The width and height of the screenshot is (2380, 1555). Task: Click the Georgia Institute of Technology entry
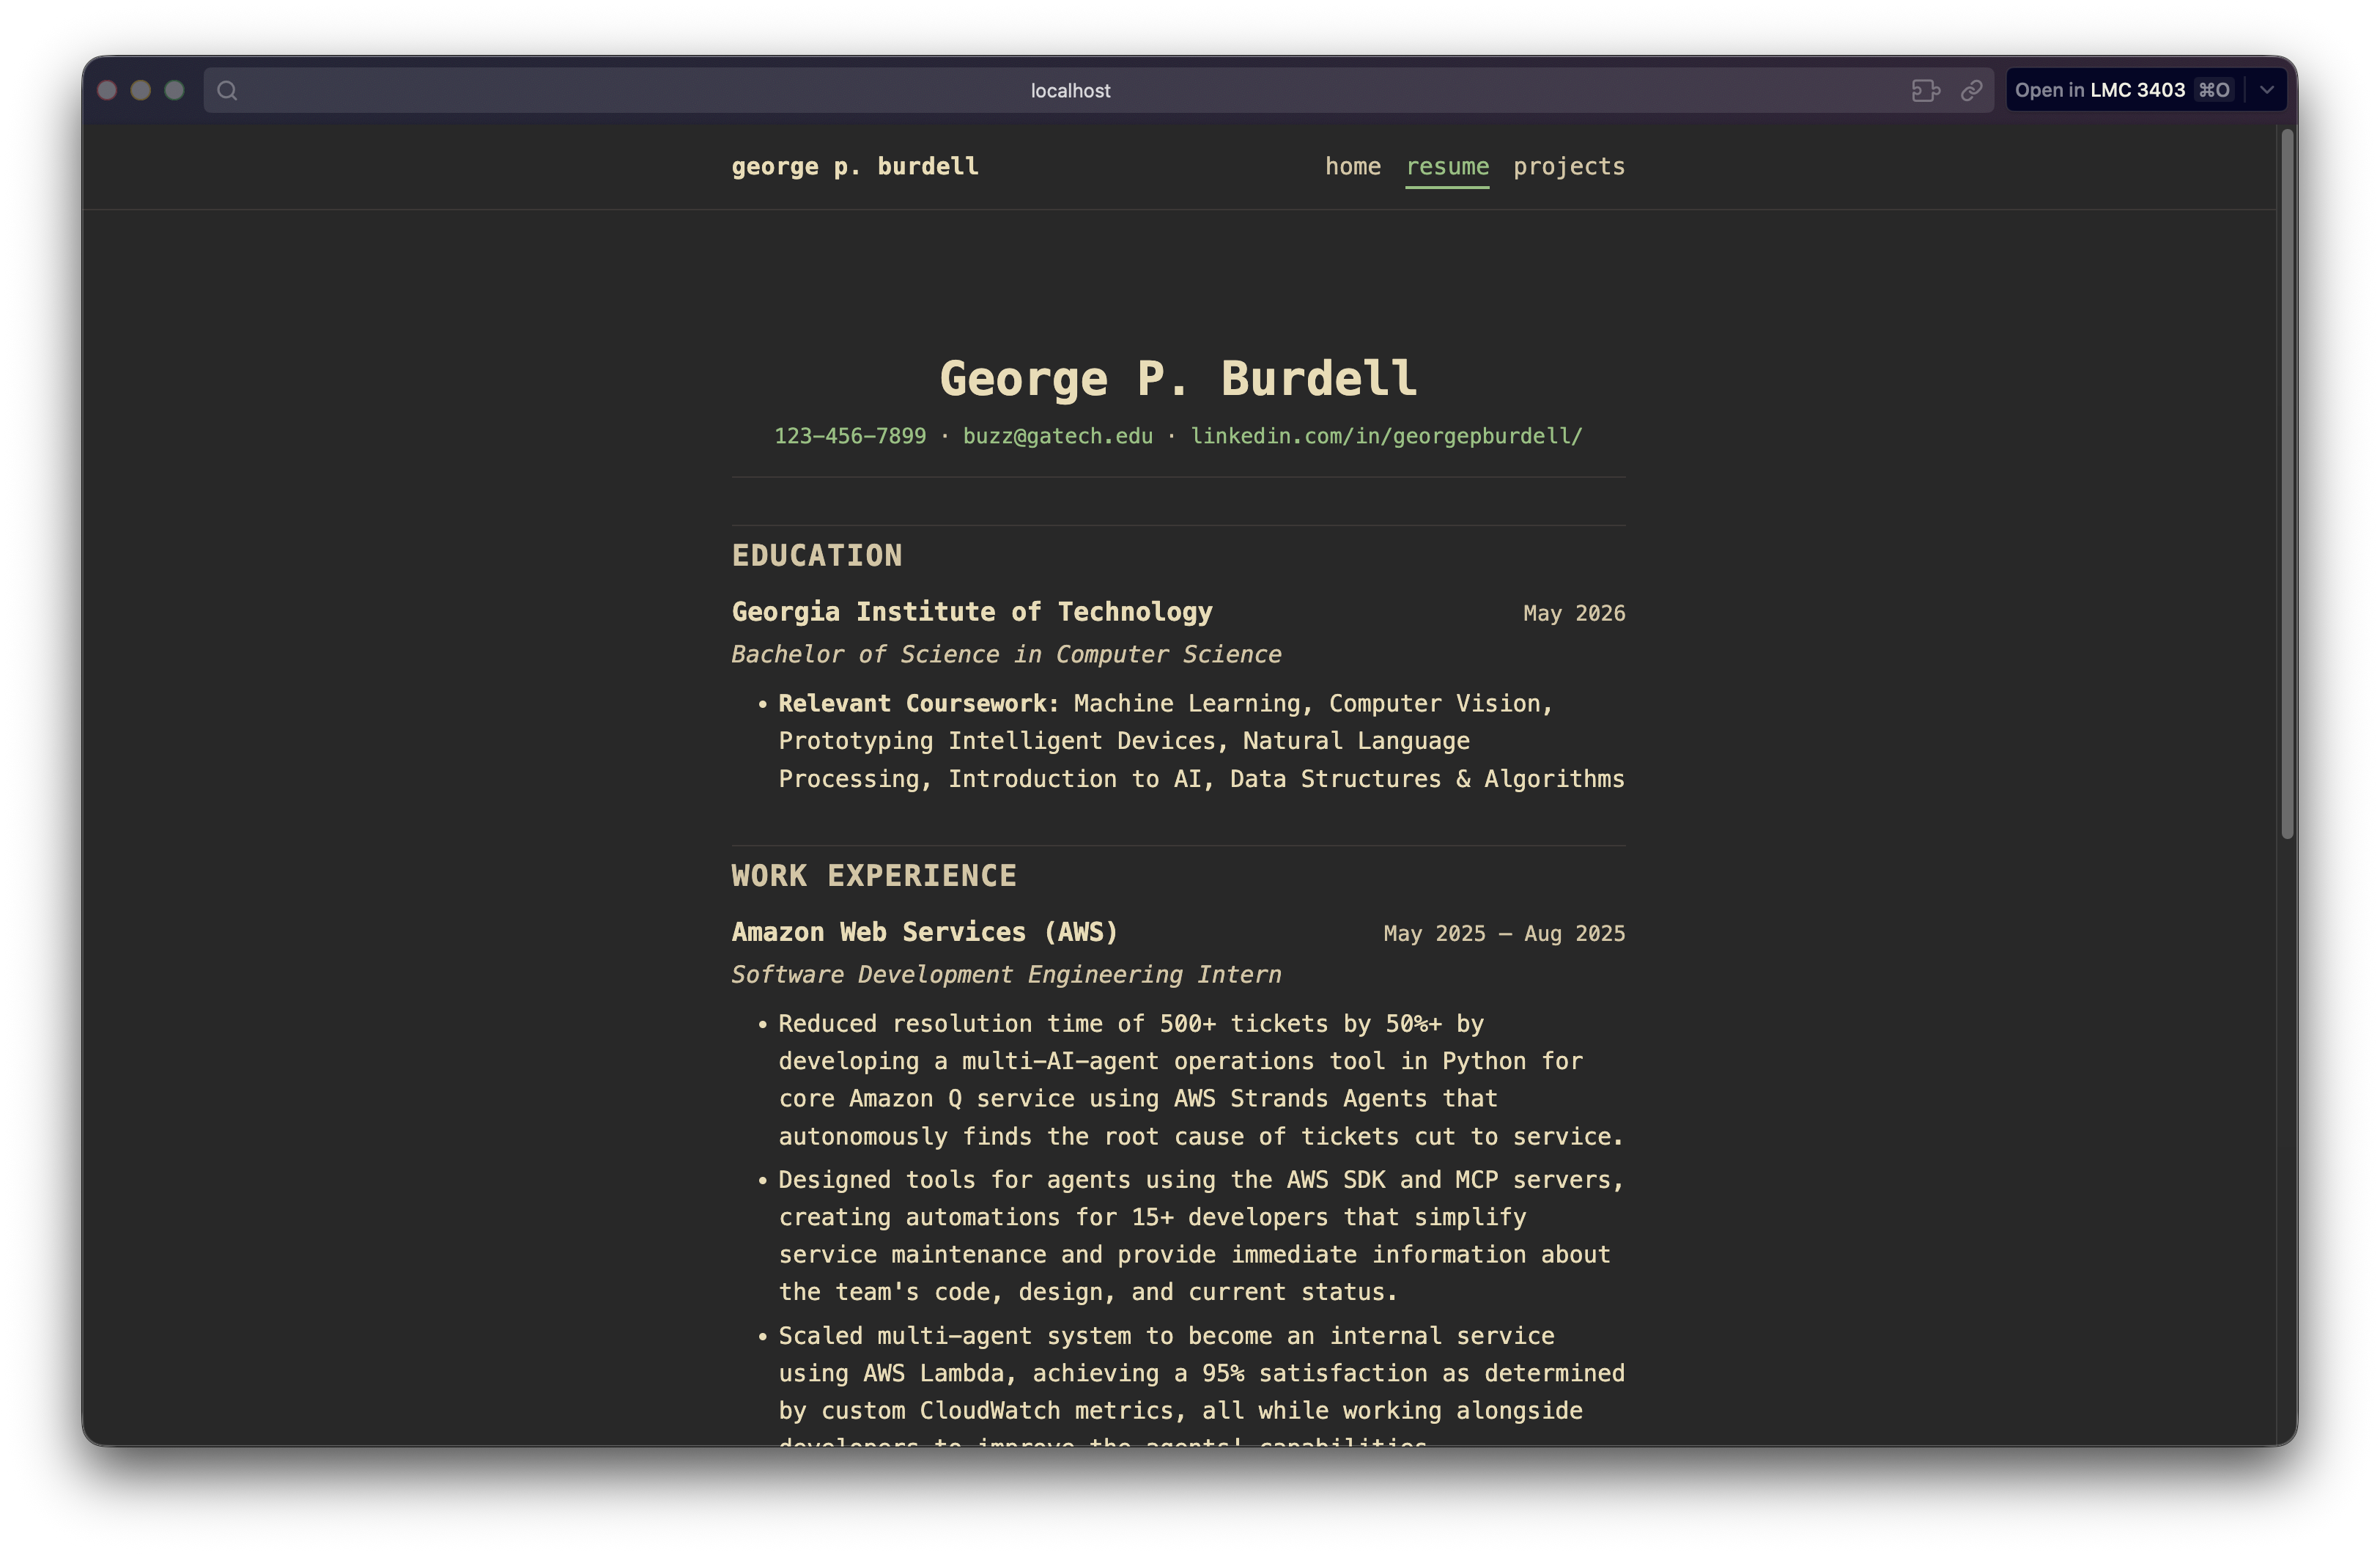(x=972, y=612)
